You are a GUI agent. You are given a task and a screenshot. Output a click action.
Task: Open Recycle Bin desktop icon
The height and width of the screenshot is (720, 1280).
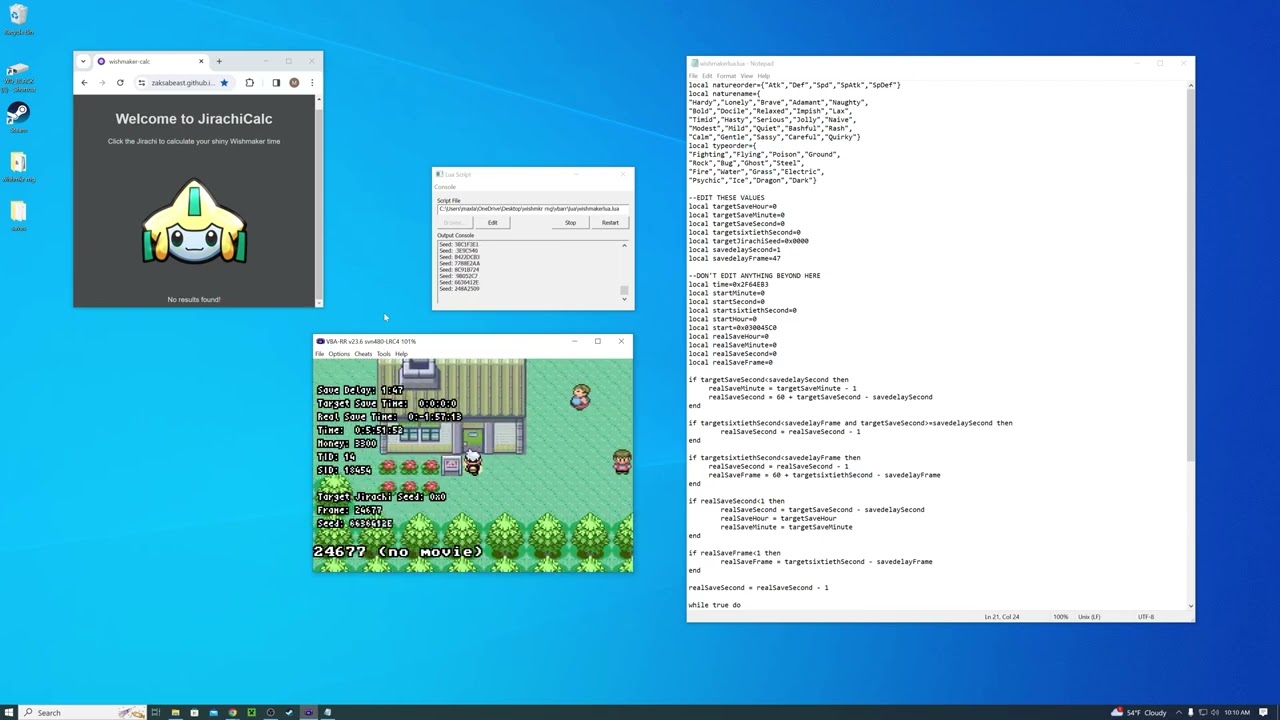tap(18, 19)
